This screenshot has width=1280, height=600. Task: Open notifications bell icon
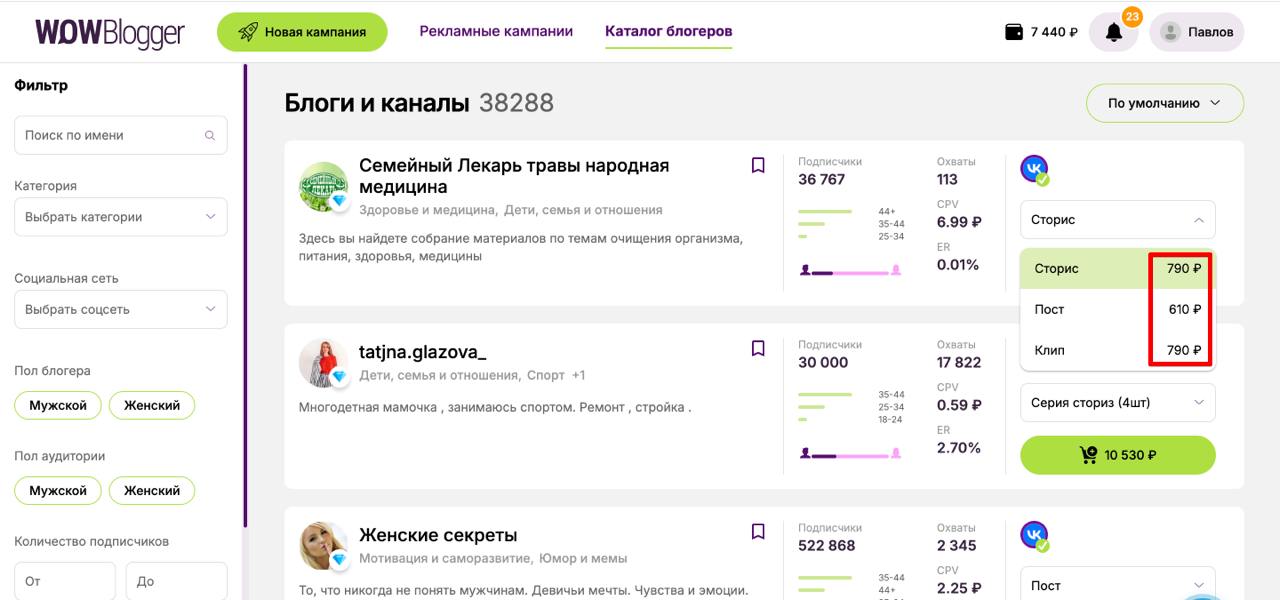pyautogui.click(x=1113, y=32)
